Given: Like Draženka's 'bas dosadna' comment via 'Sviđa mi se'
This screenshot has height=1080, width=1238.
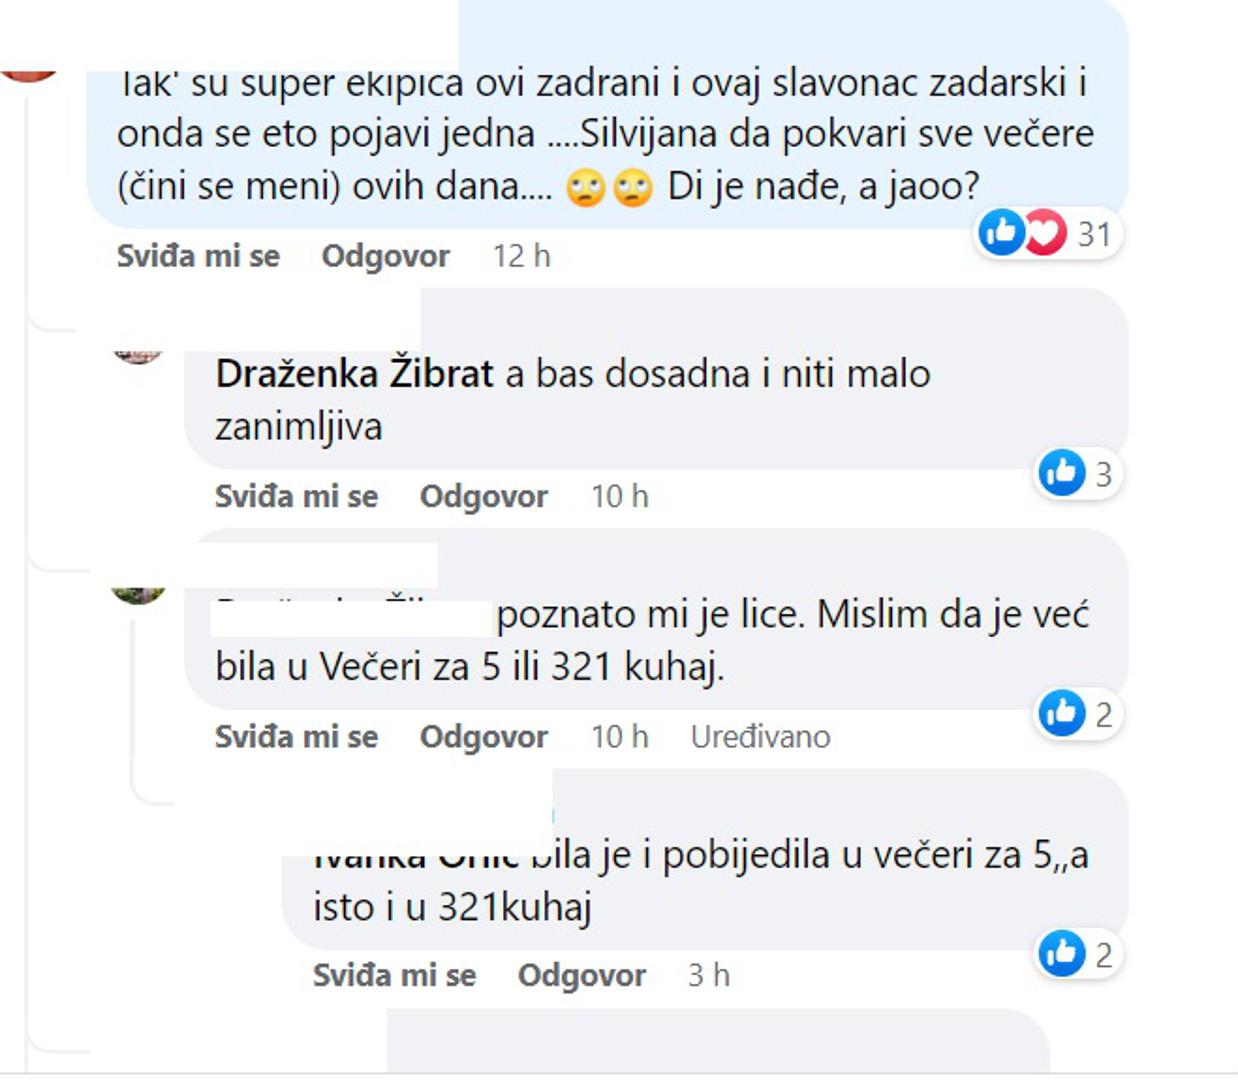Looking at the screenshot, I should pos(296,496).
